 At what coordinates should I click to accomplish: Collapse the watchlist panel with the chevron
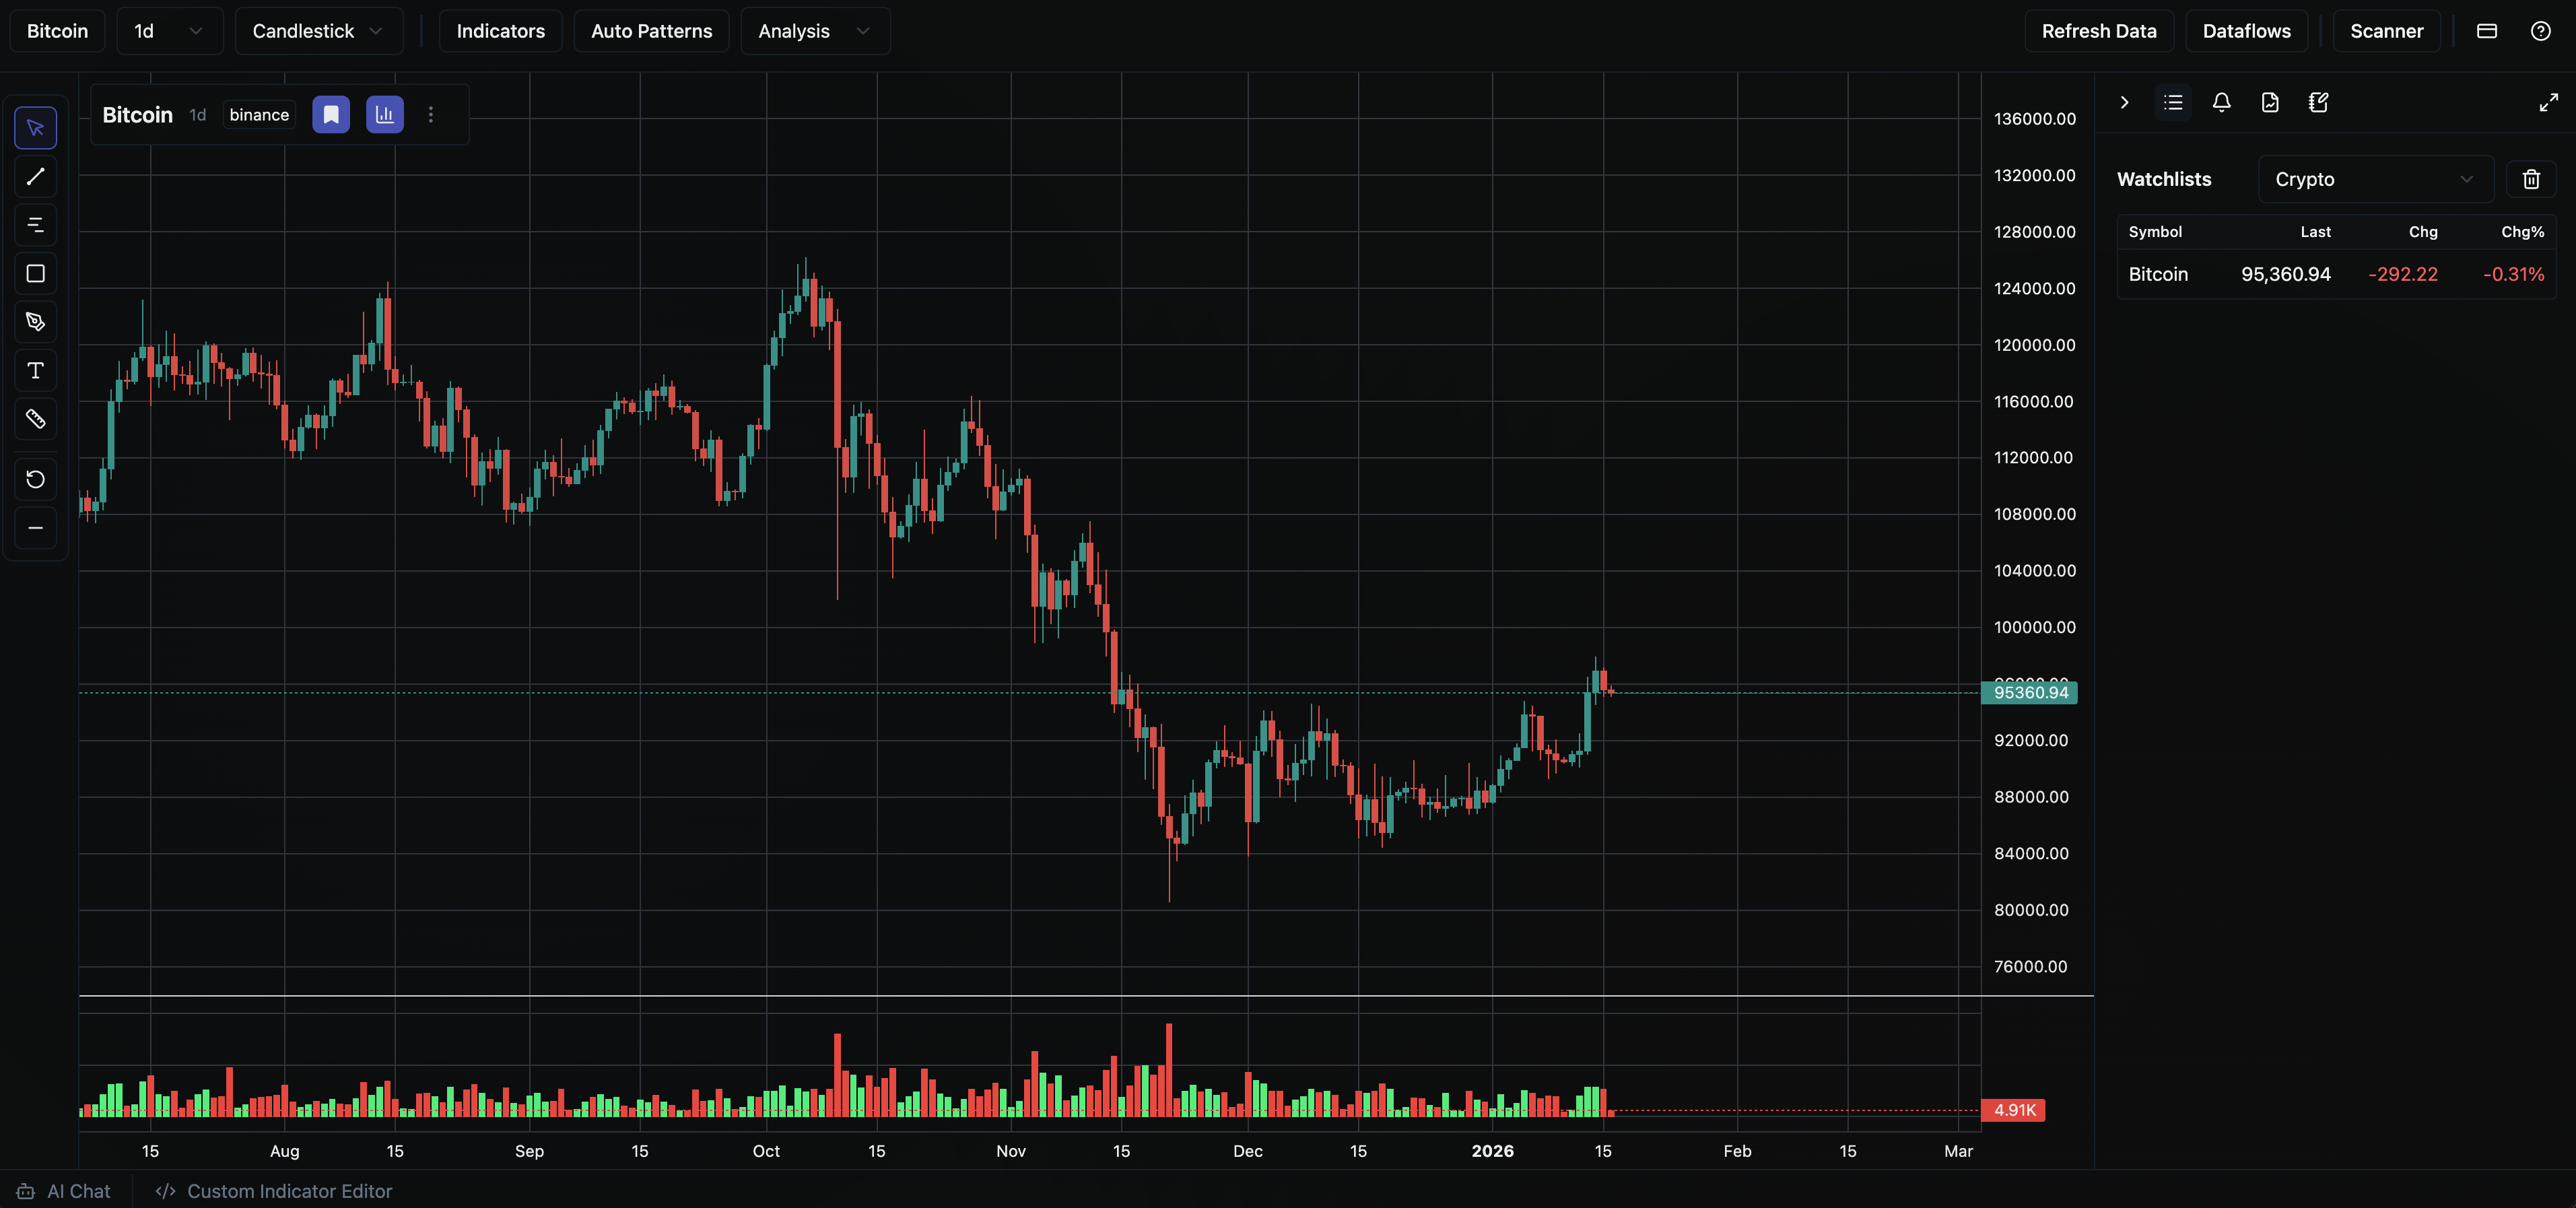2124,102
